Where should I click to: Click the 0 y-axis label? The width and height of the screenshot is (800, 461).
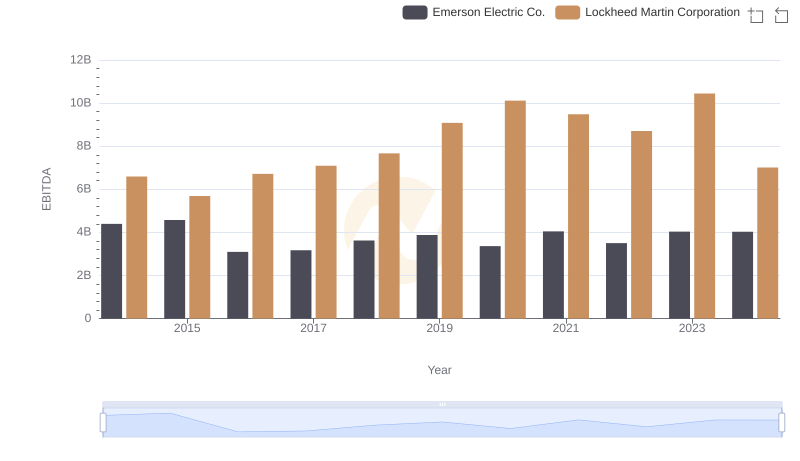point(88,318)
